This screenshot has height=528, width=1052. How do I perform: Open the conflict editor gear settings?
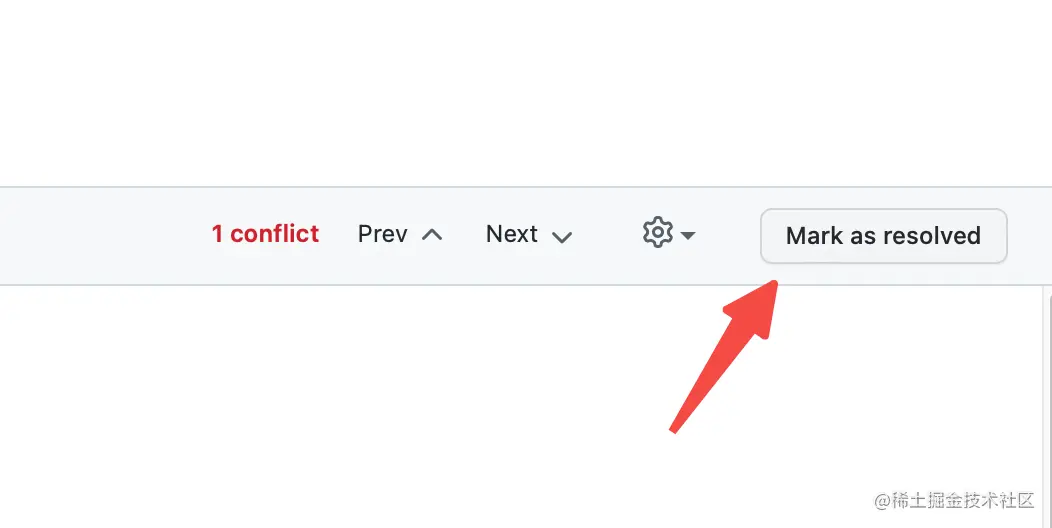click(x=658, y=233)
